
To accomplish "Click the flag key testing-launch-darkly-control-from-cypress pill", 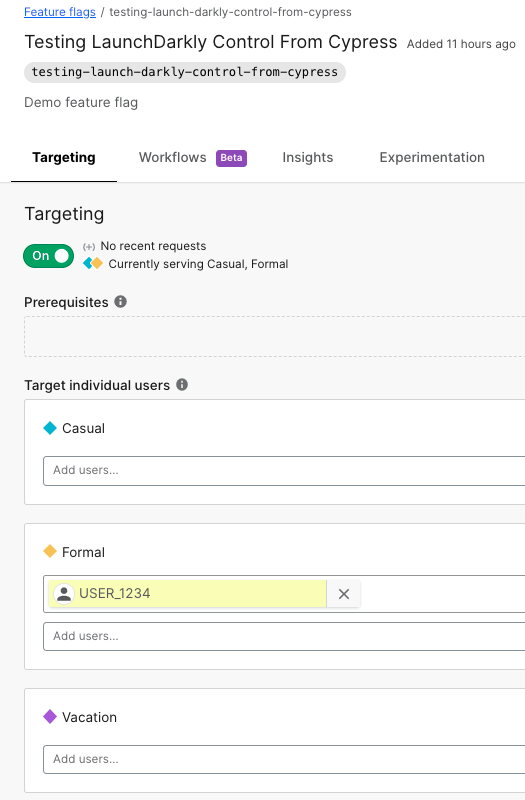I will 185,72.
